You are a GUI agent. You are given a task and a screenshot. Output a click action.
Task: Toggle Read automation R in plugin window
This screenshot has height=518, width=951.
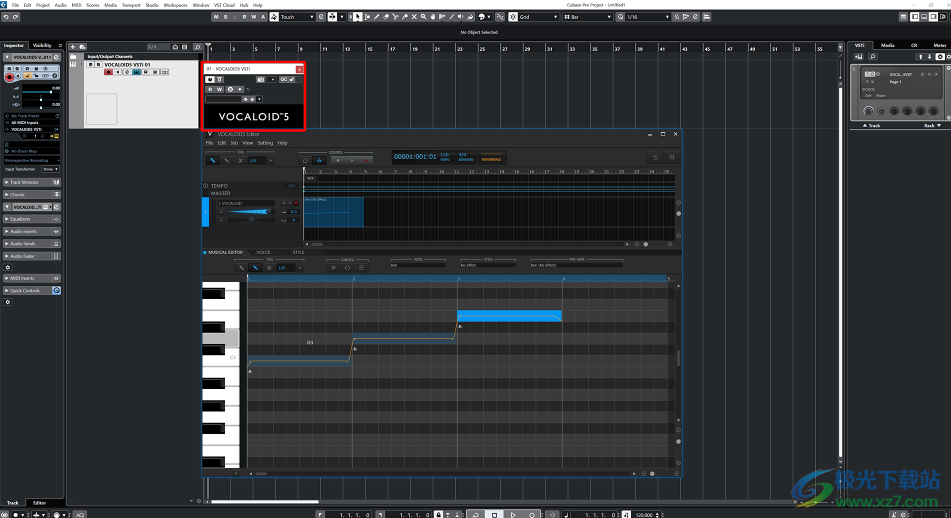[x=210, y=89]
